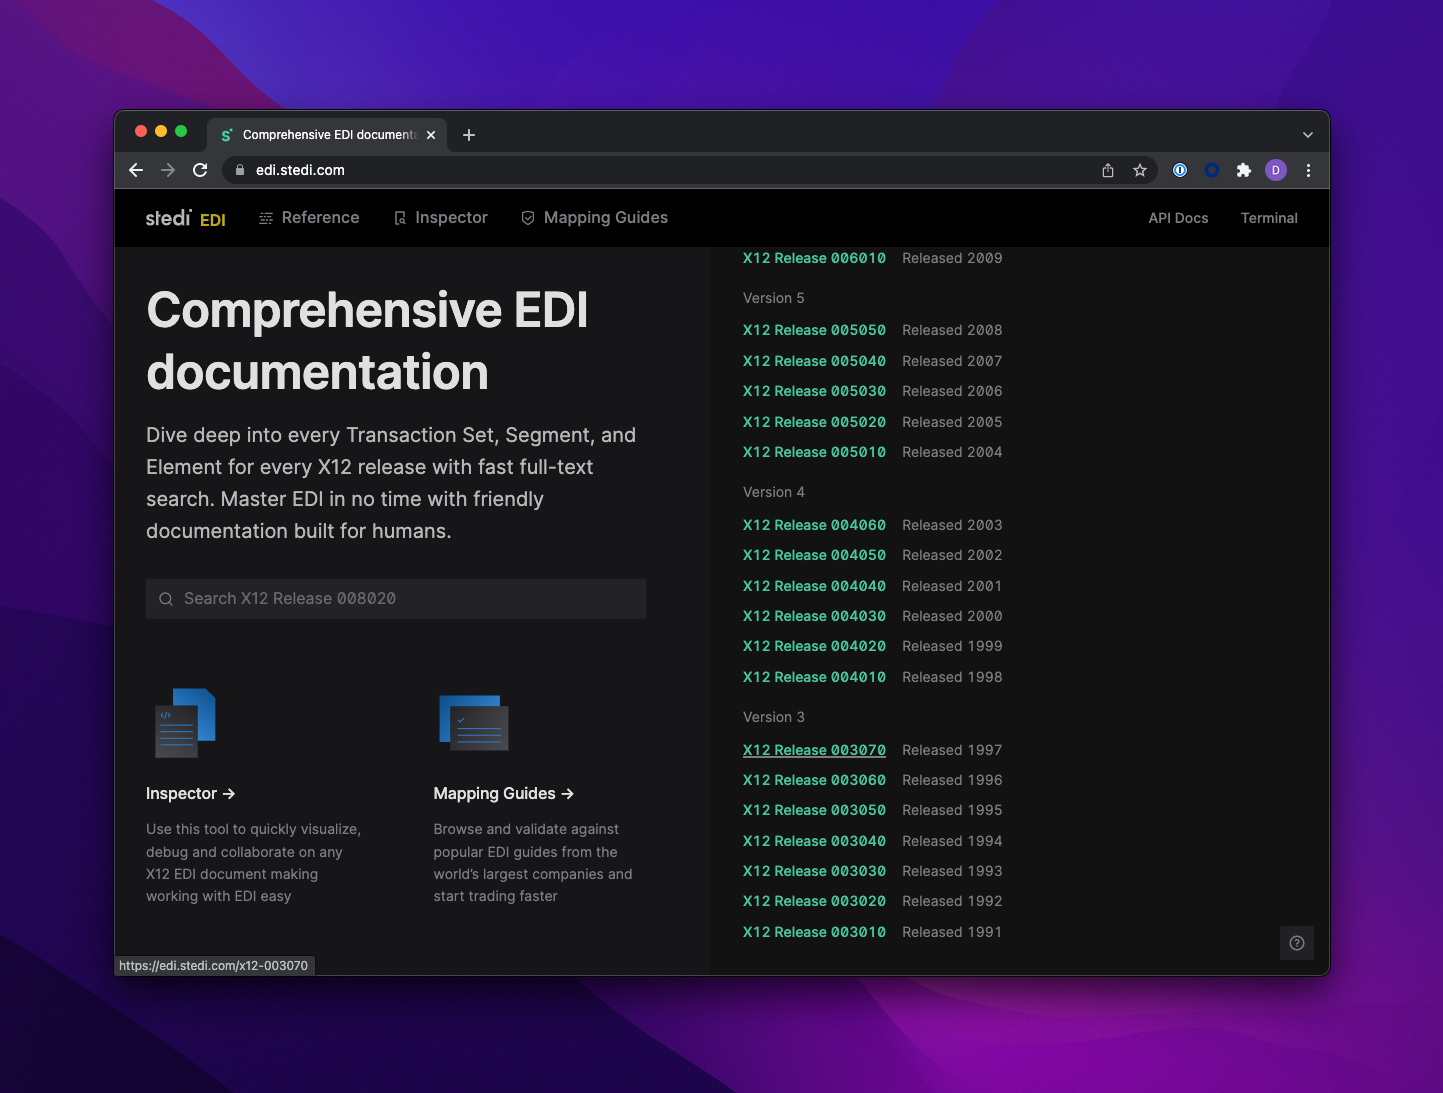
Task: Click the Version 4 section label
Action: 774,492
